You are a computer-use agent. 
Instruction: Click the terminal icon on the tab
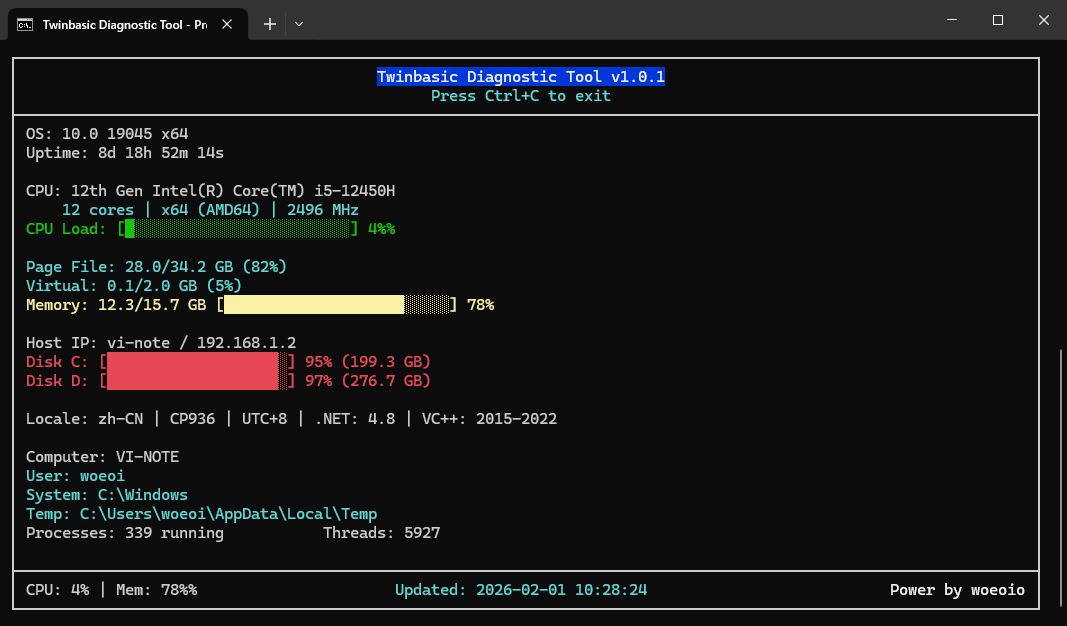tap(26, 24)
